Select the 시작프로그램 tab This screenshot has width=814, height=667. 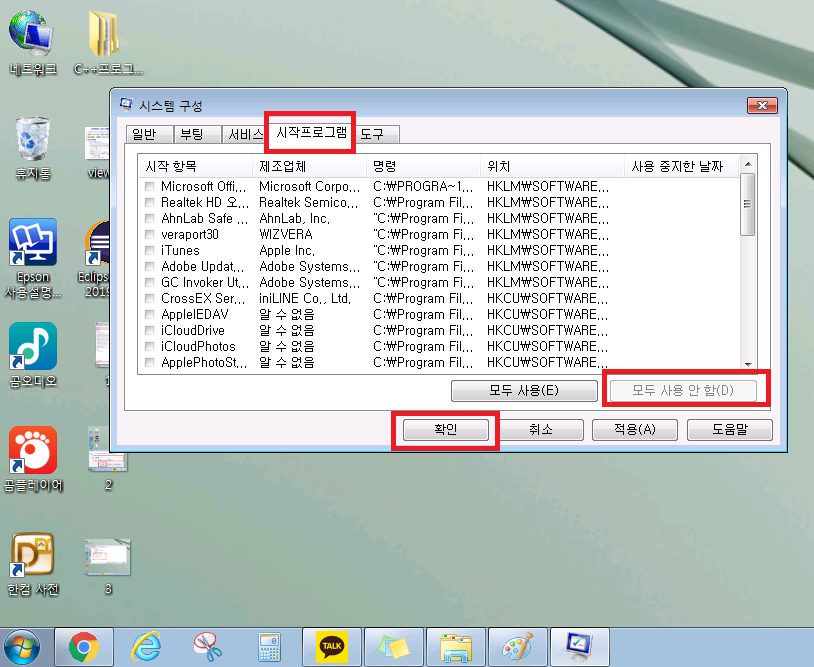coord(310,132)
